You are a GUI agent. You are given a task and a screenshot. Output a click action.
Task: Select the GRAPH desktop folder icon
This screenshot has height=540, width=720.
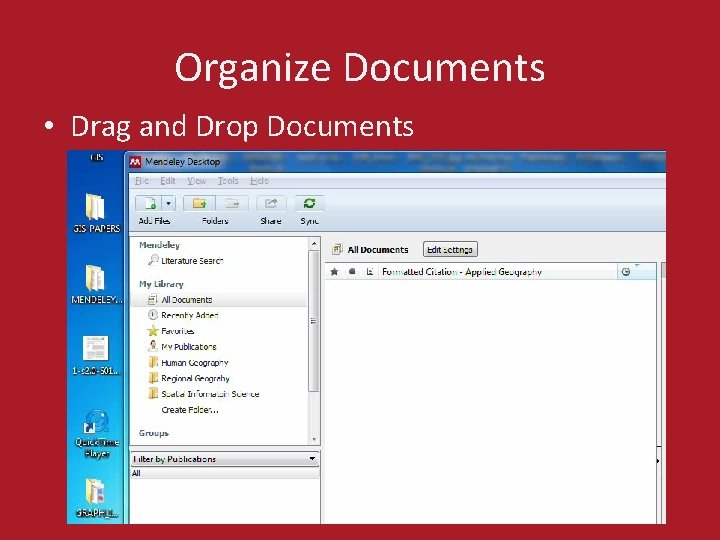click(96, 498)
